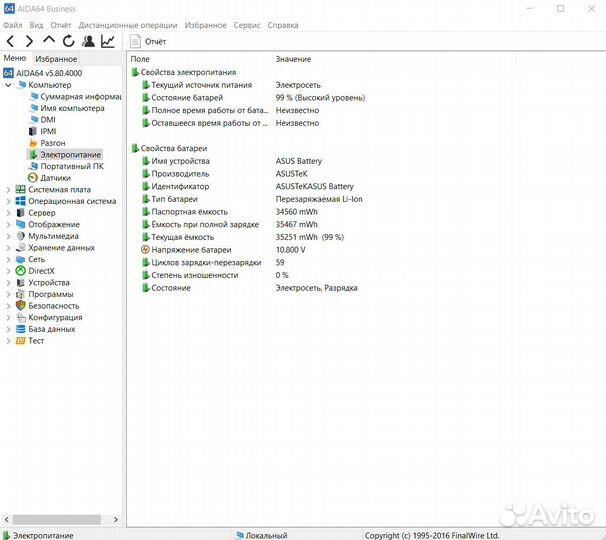The height and width of the screenshot is (540, 606).
Task: Click sidebar scrollbar right arrow
Action: (116, 519)
